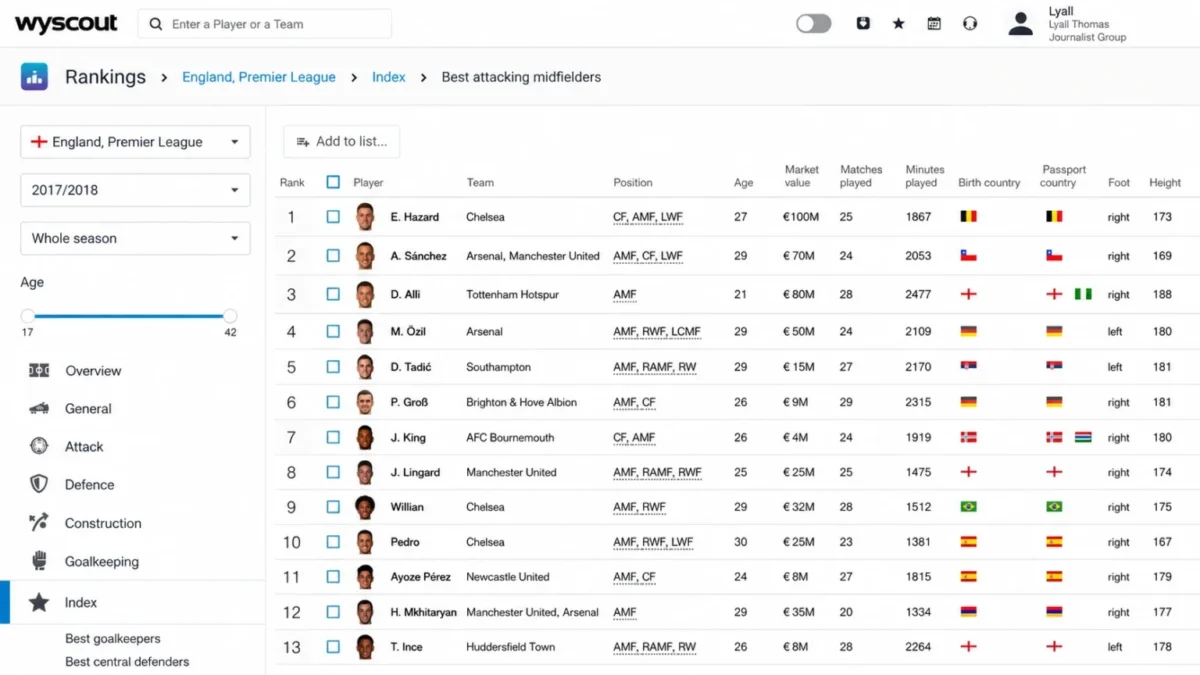Viewport: 1200px width, 675px height.
Task: Open the downloads icon in header
Action: click(863, 23)
